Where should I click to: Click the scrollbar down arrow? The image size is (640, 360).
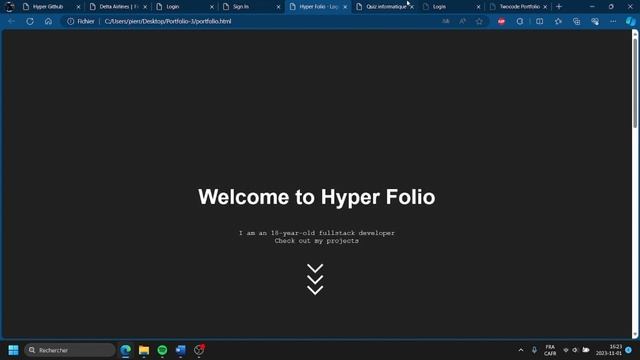(x=635, y=335)
